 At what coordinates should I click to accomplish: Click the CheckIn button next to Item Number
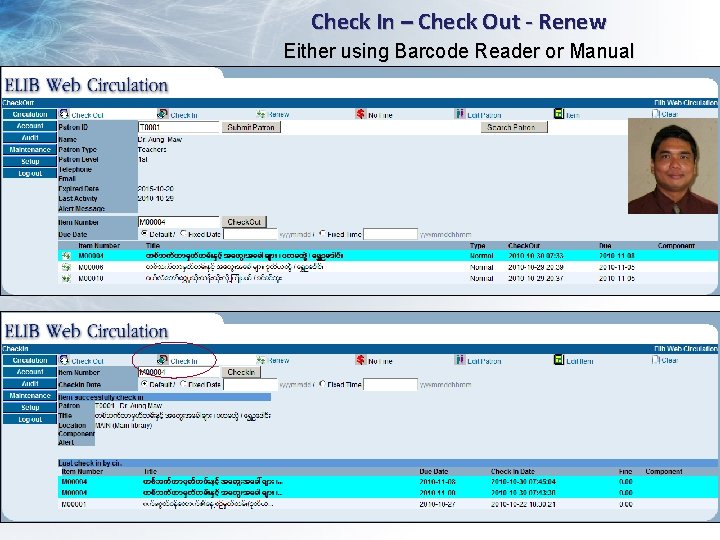point(241,372)
